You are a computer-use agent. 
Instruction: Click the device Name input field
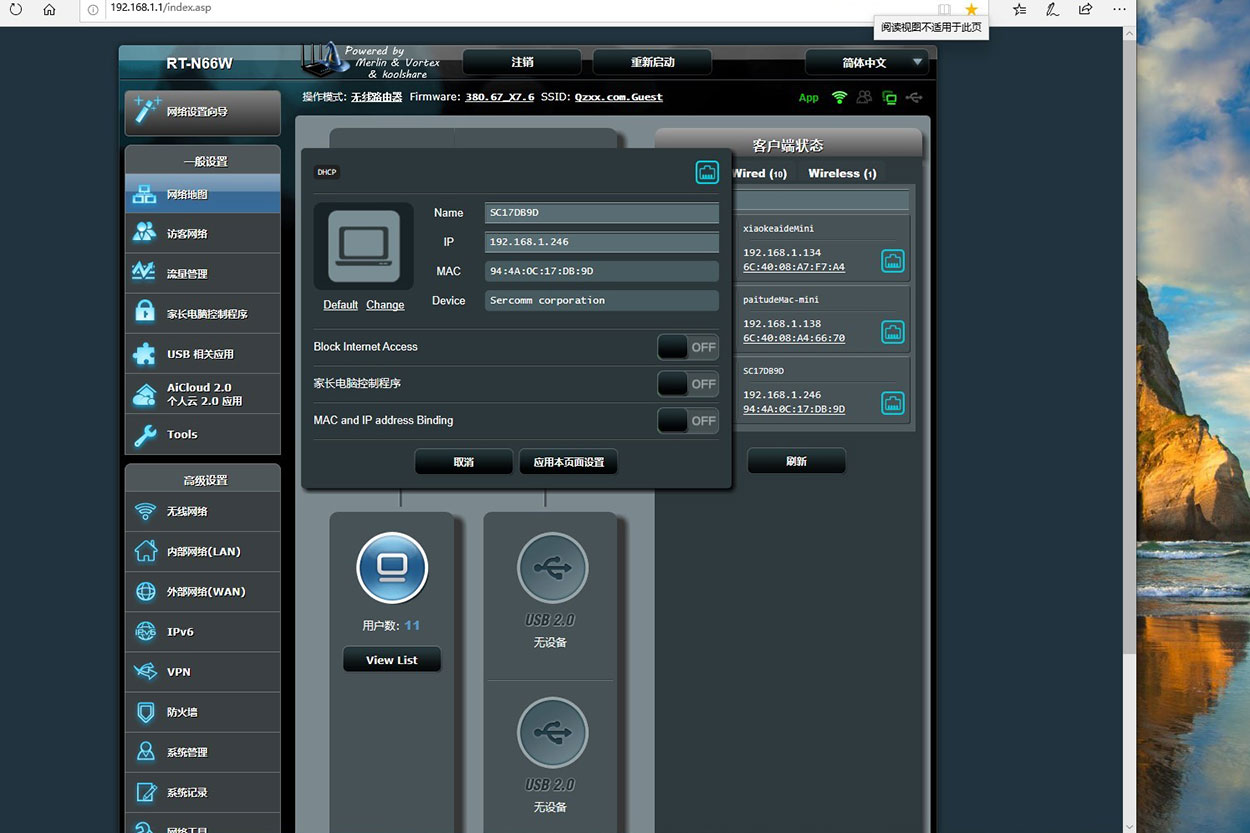tap(601, 213)
